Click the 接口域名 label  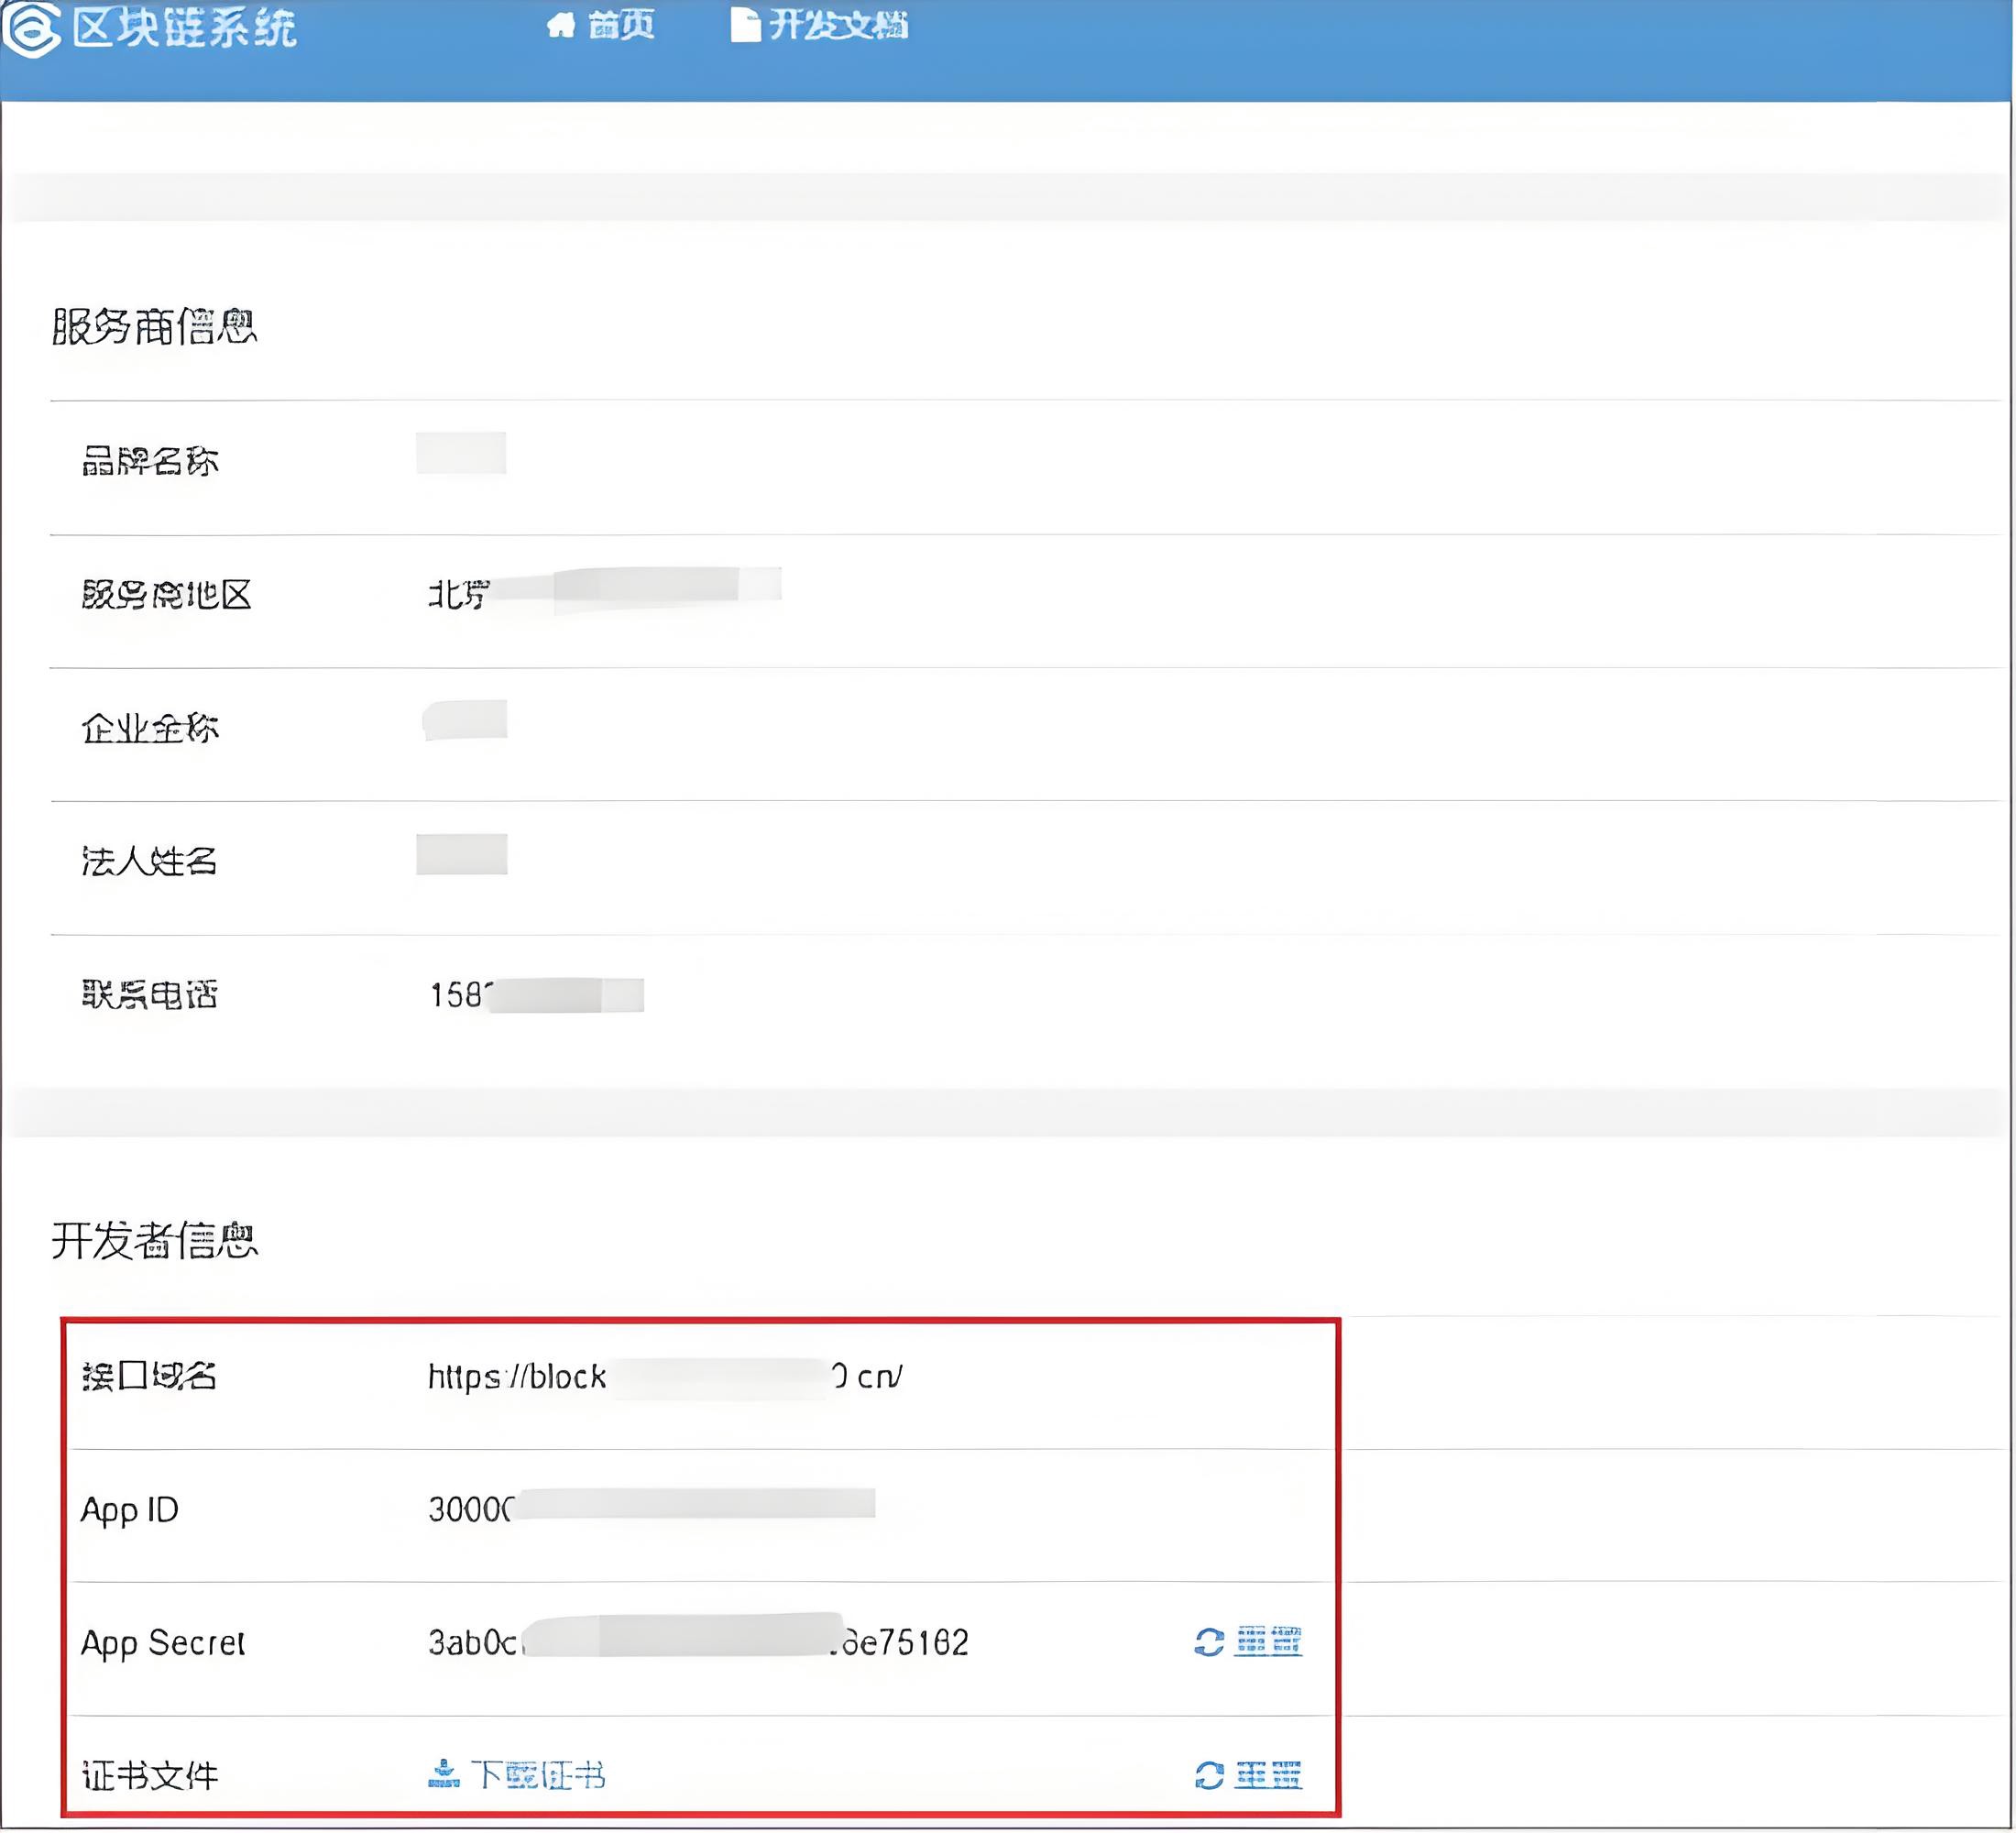pos(150,1376)
